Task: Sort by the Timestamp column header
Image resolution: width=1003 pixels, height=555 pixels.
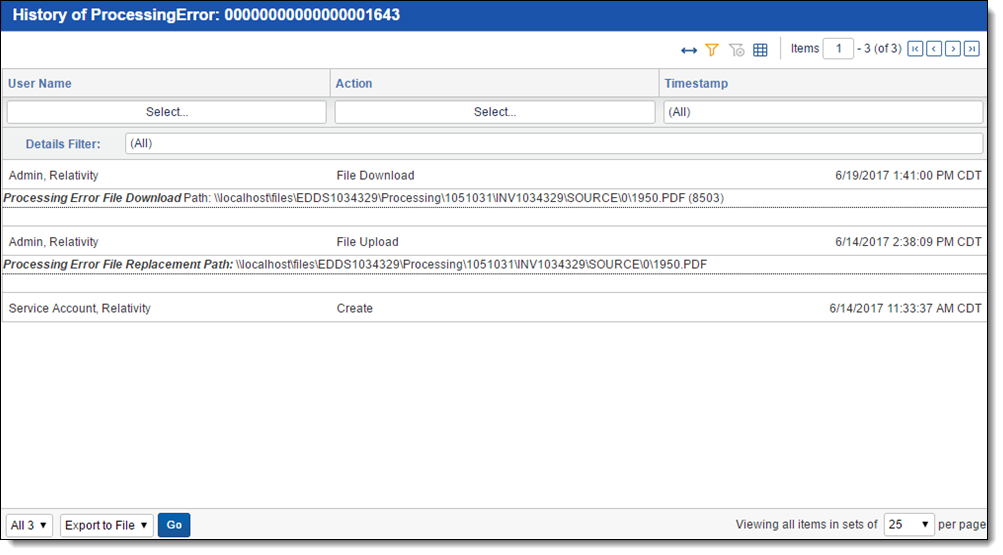Action: point(696,84)
